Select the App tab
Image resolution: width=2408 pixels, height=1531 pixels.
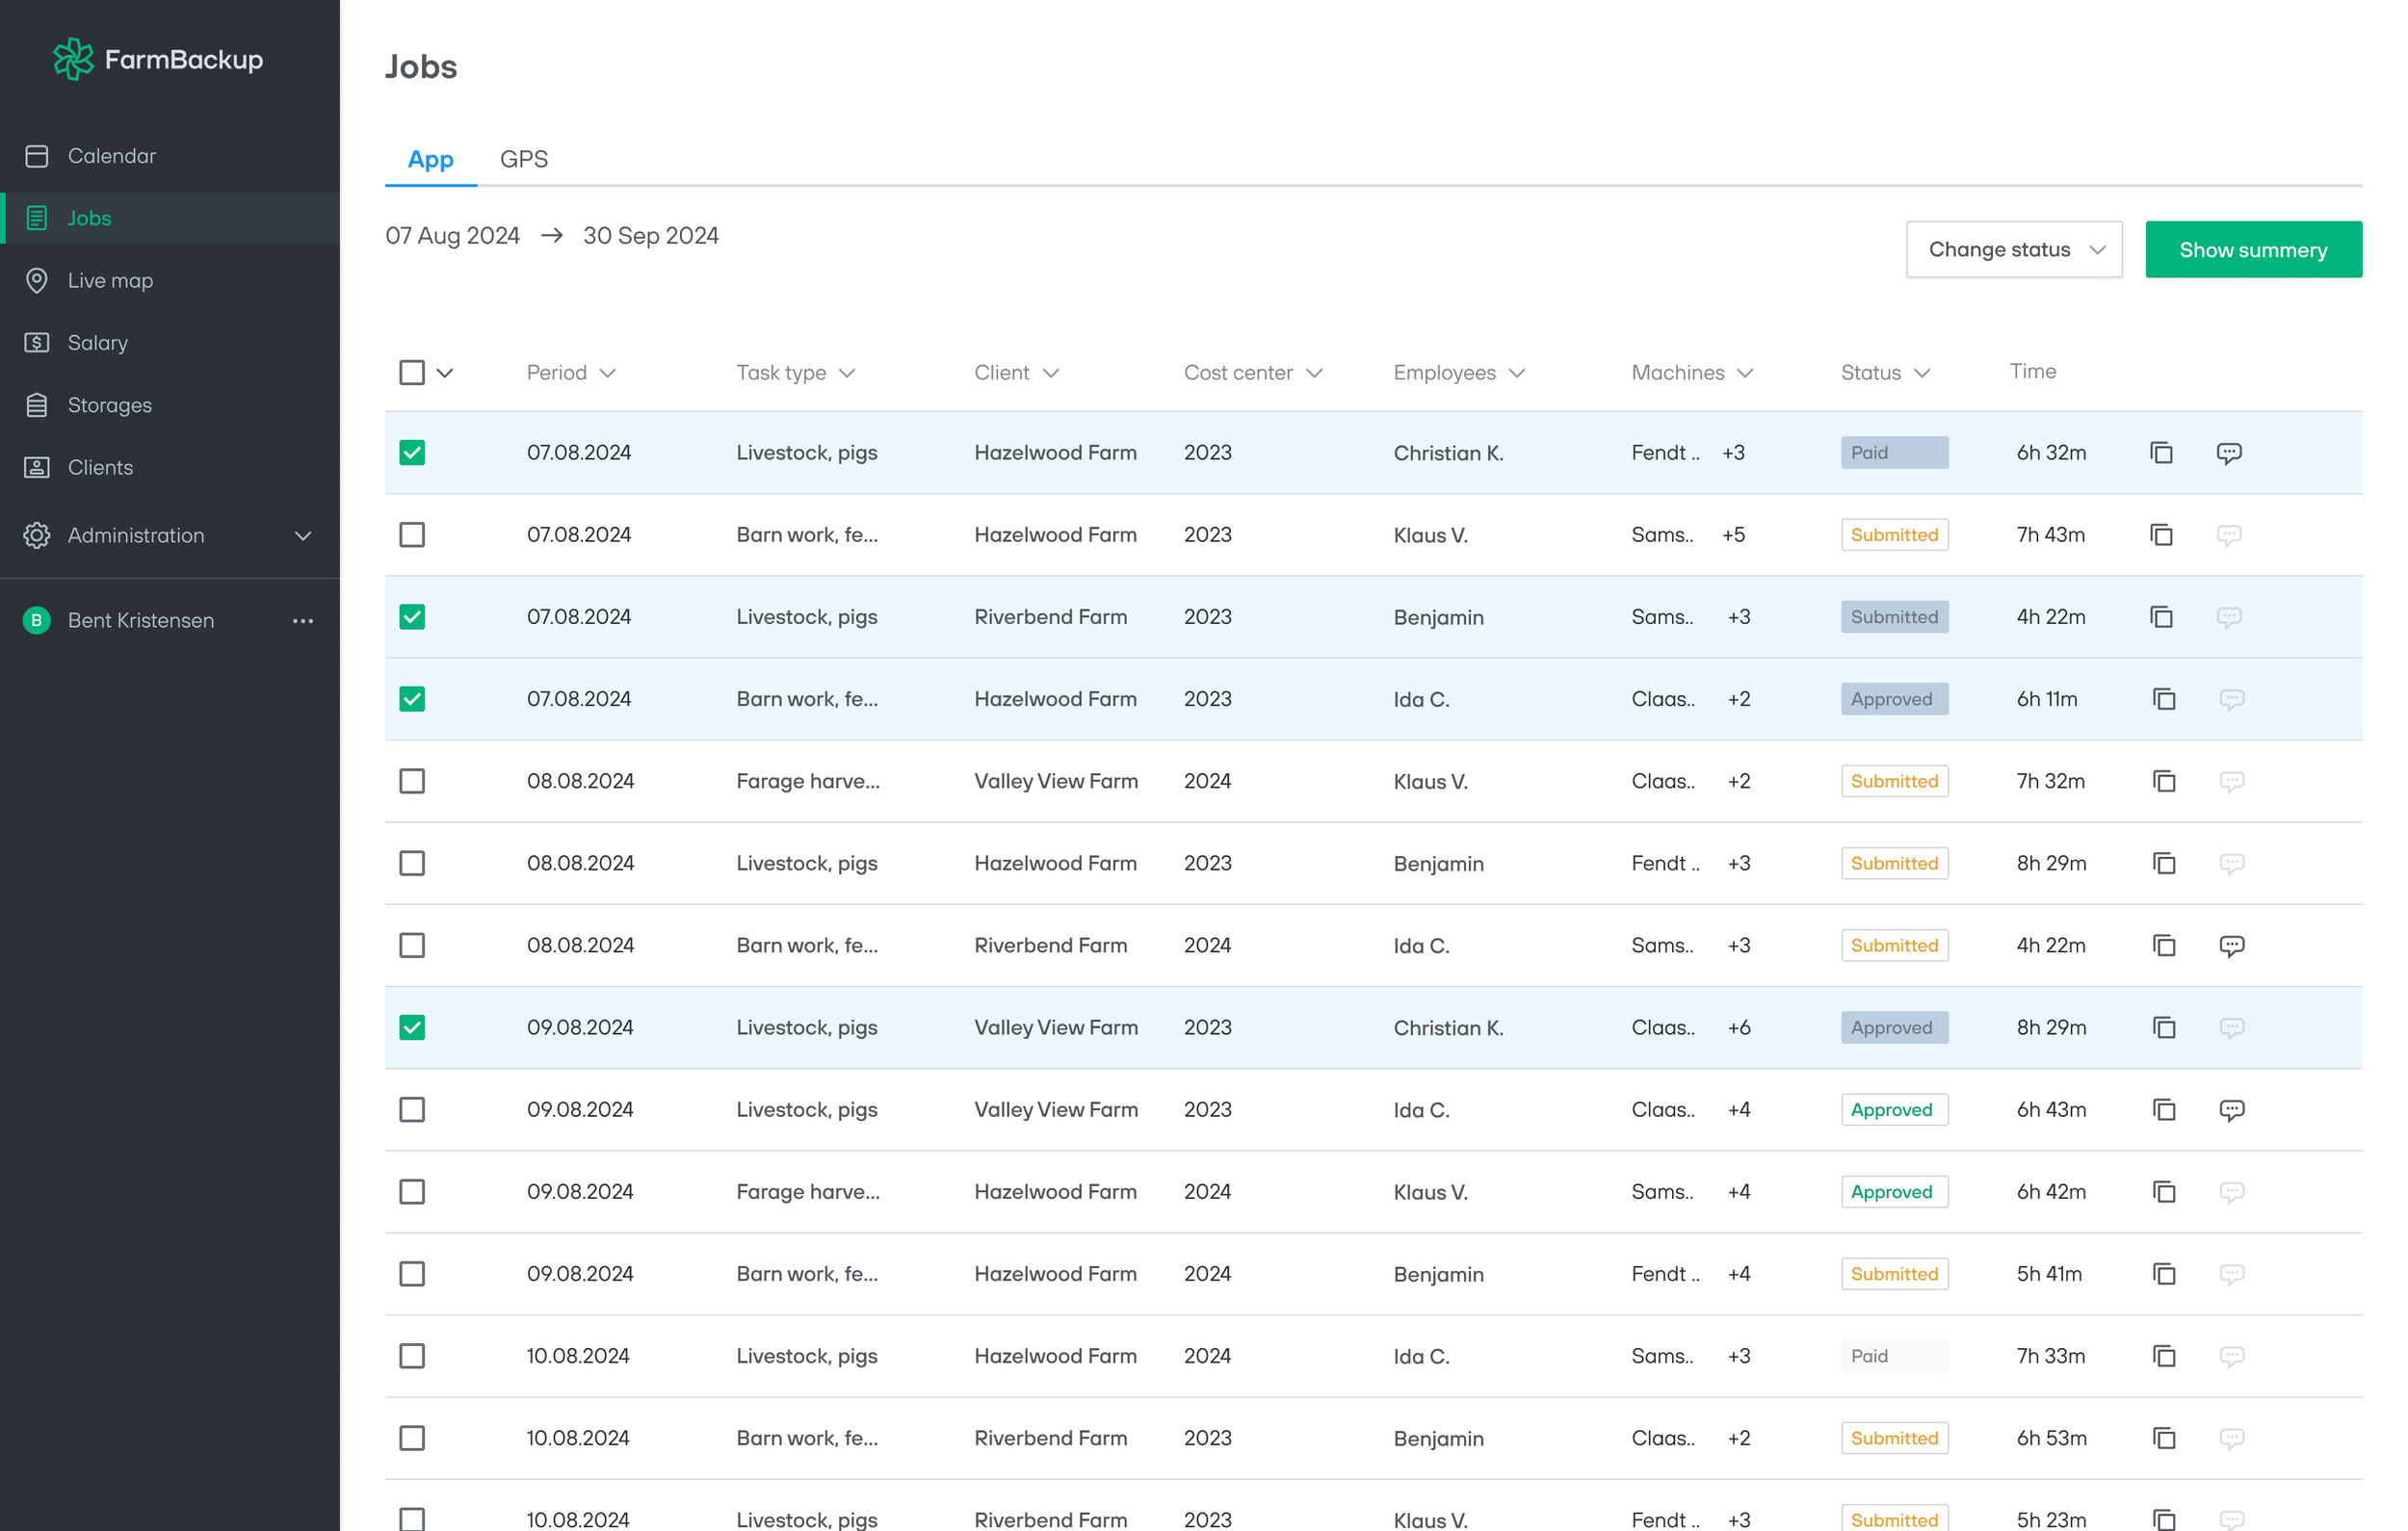tap(430, 159)
